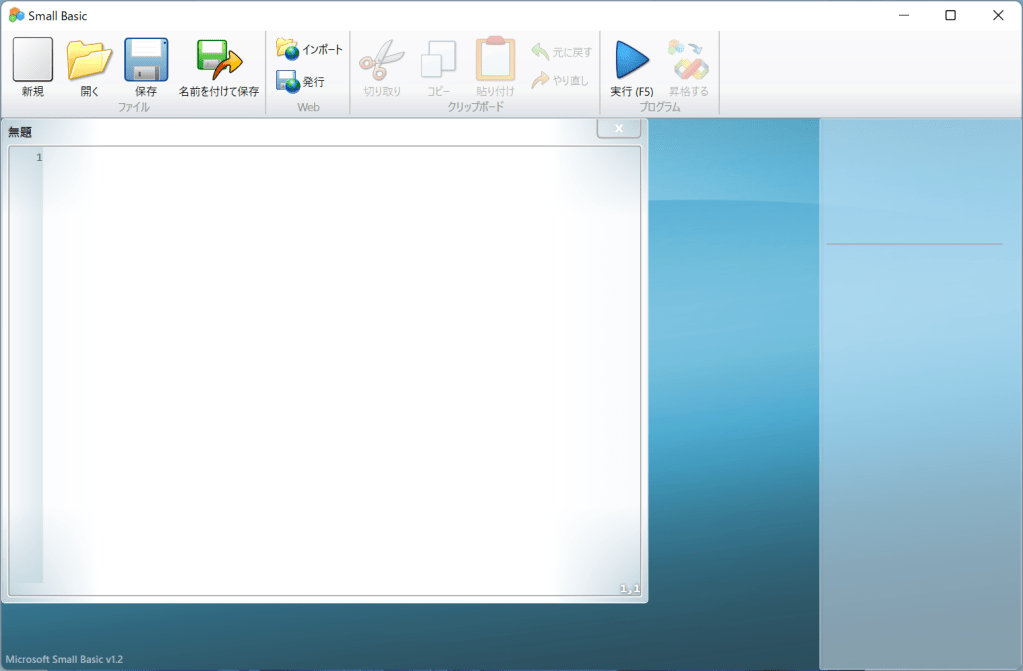Maximize the Small Basic window
Image resolution: width=1023 pixels, height=671 pixels.
(x=950, y=15)
